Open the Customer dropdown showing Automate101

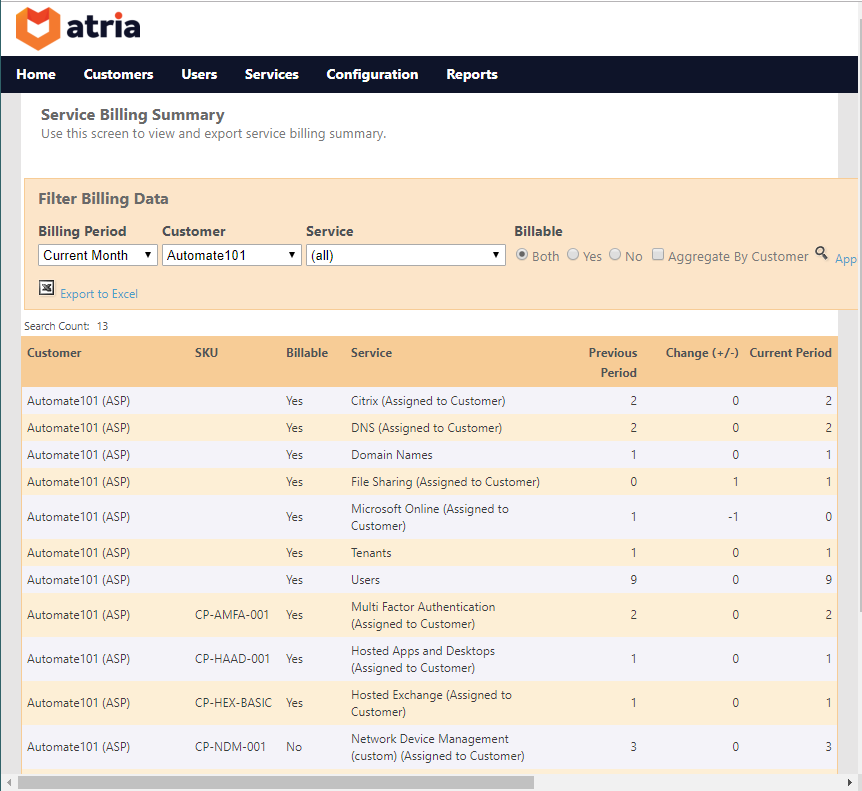[231, 255]
